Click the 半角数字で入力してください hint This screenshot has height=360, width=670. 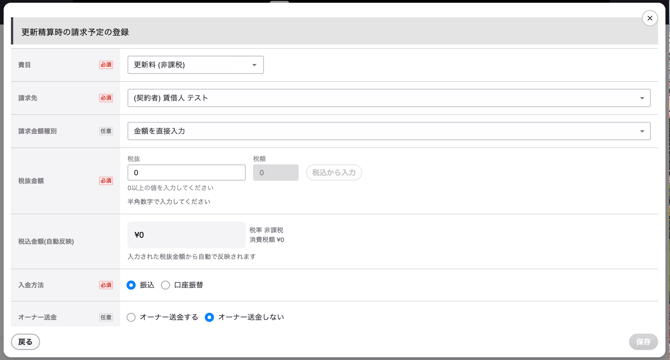[169, 202]
